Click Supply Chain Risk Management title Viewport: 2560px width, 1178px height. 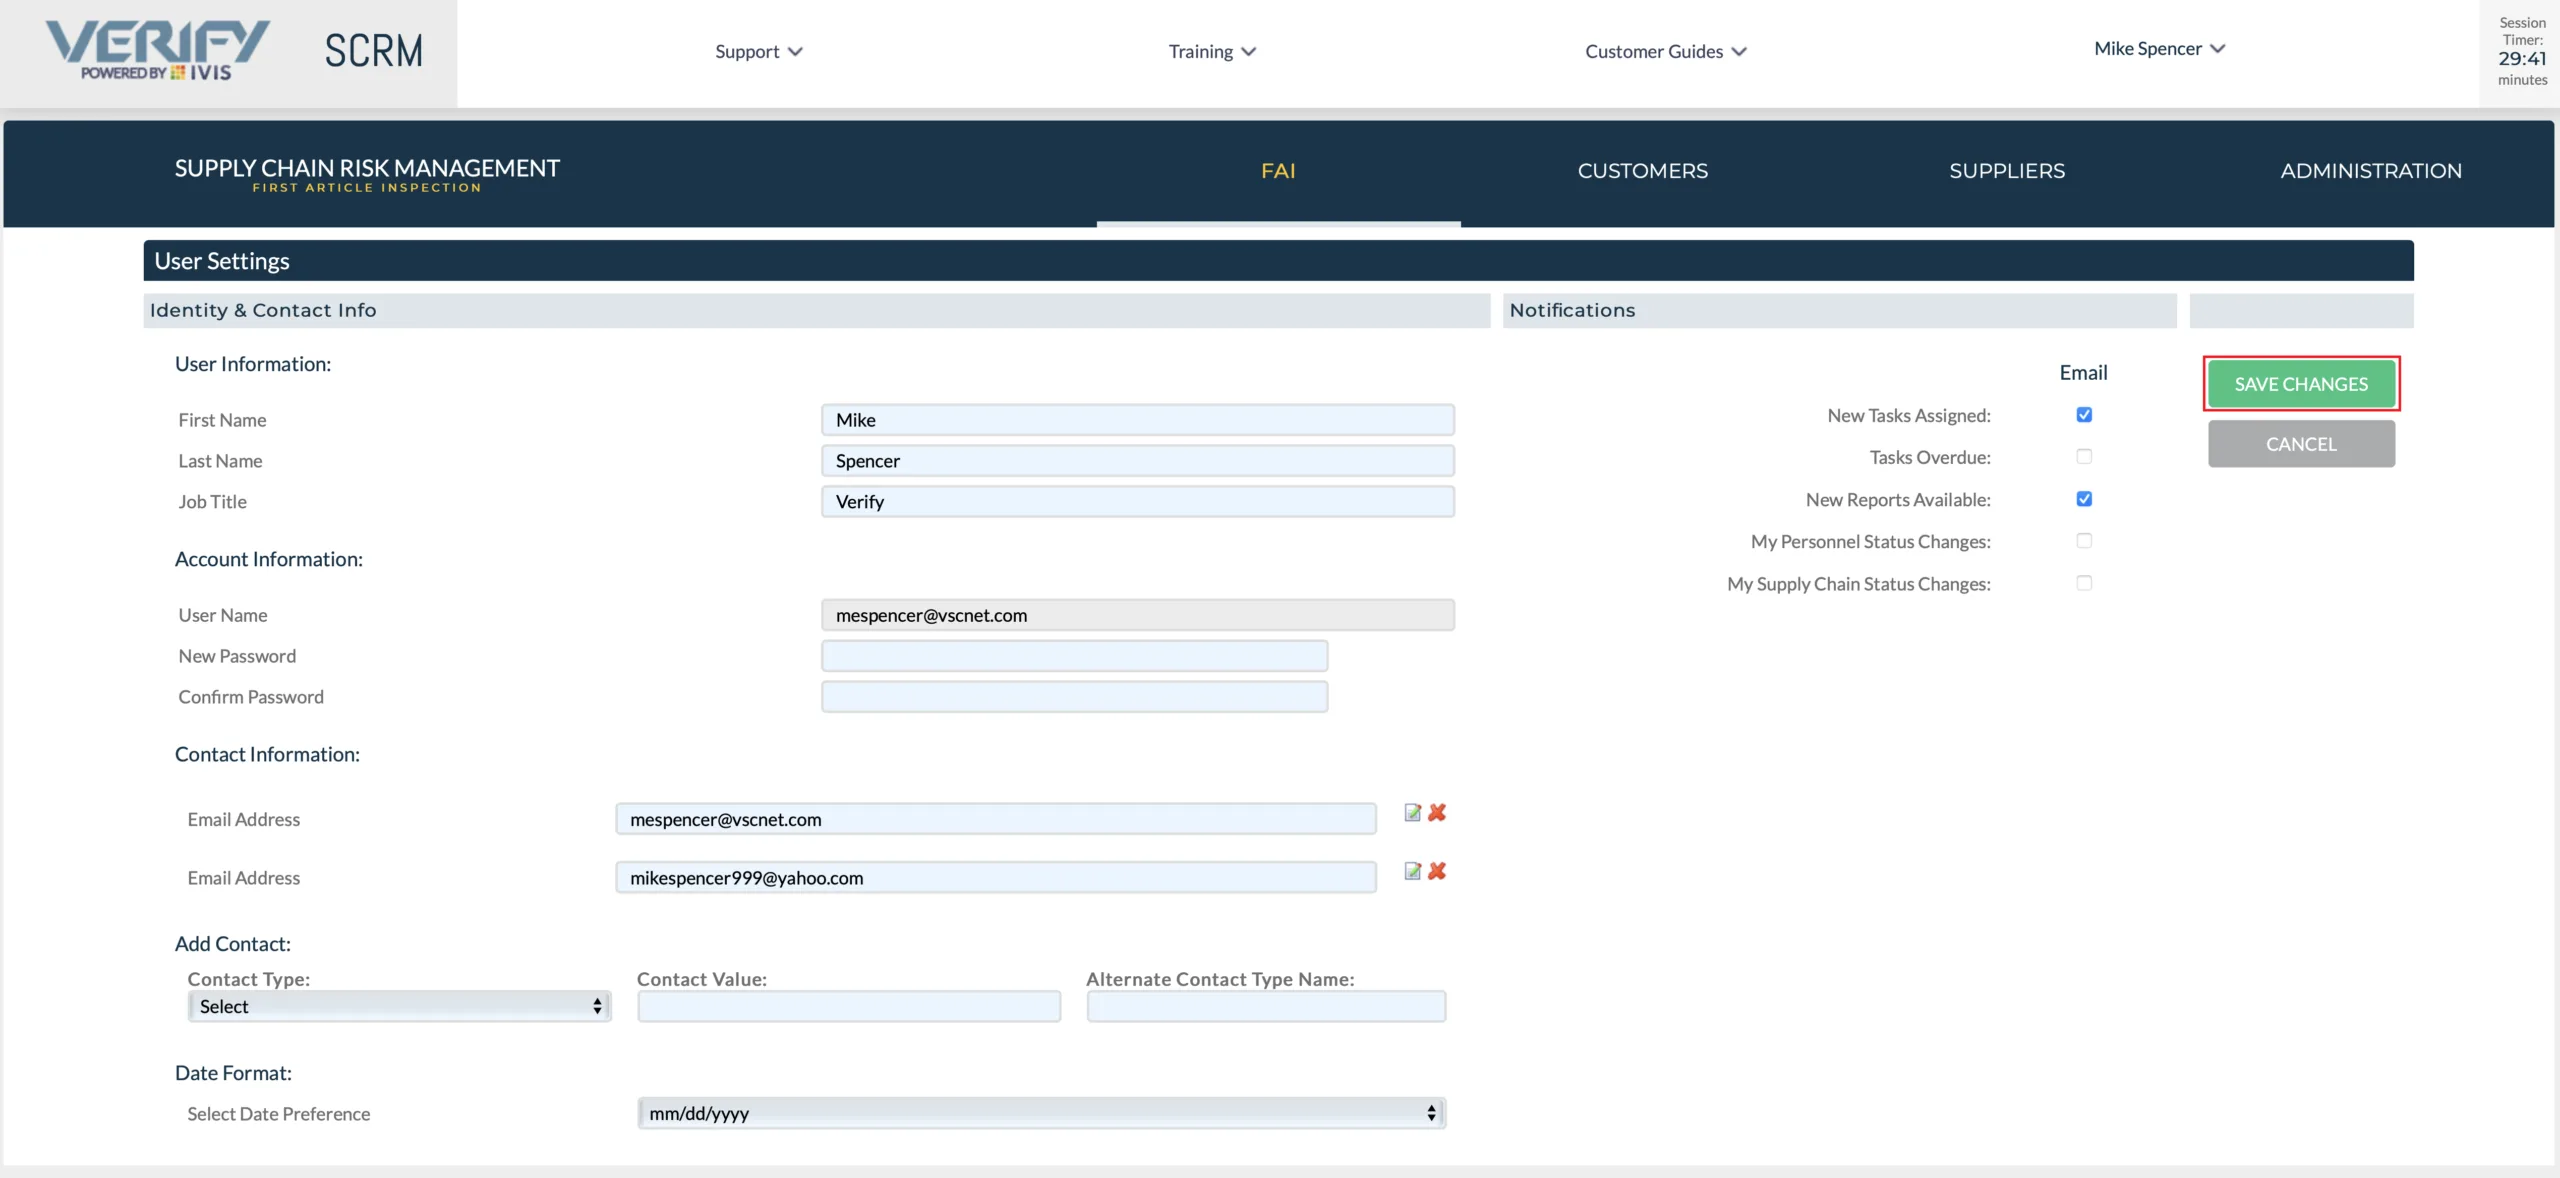367,168
